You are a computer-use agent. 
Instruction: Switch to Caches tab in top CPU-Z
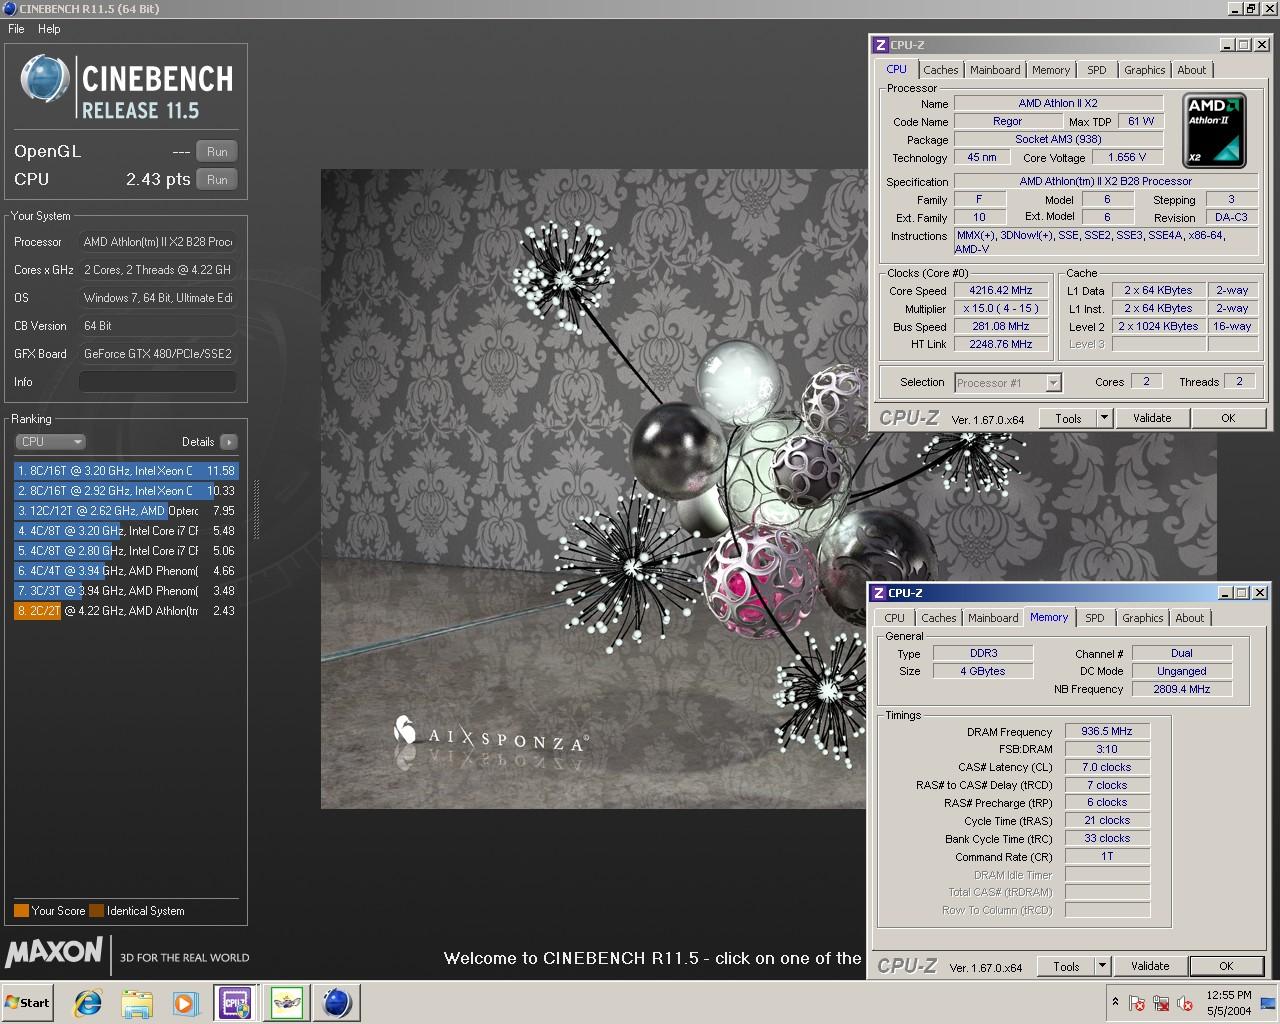pos(941,70)
